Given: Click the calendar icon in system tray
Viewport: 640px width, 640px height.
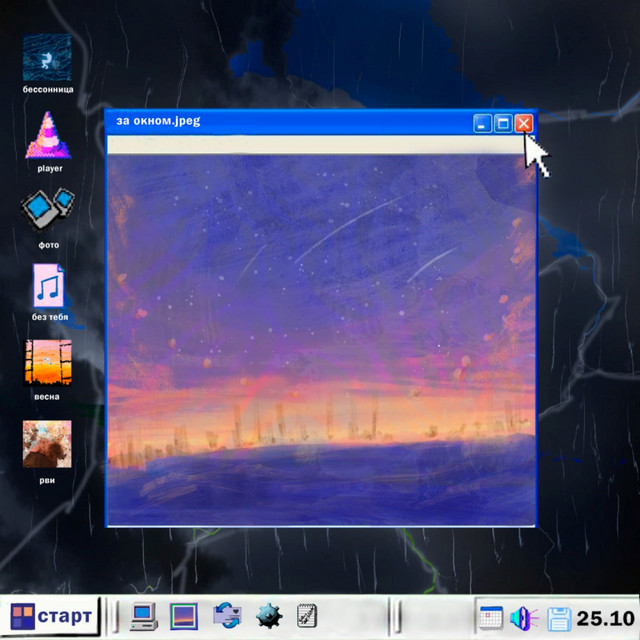Looking at the screenshot, I should click(490, 617).
